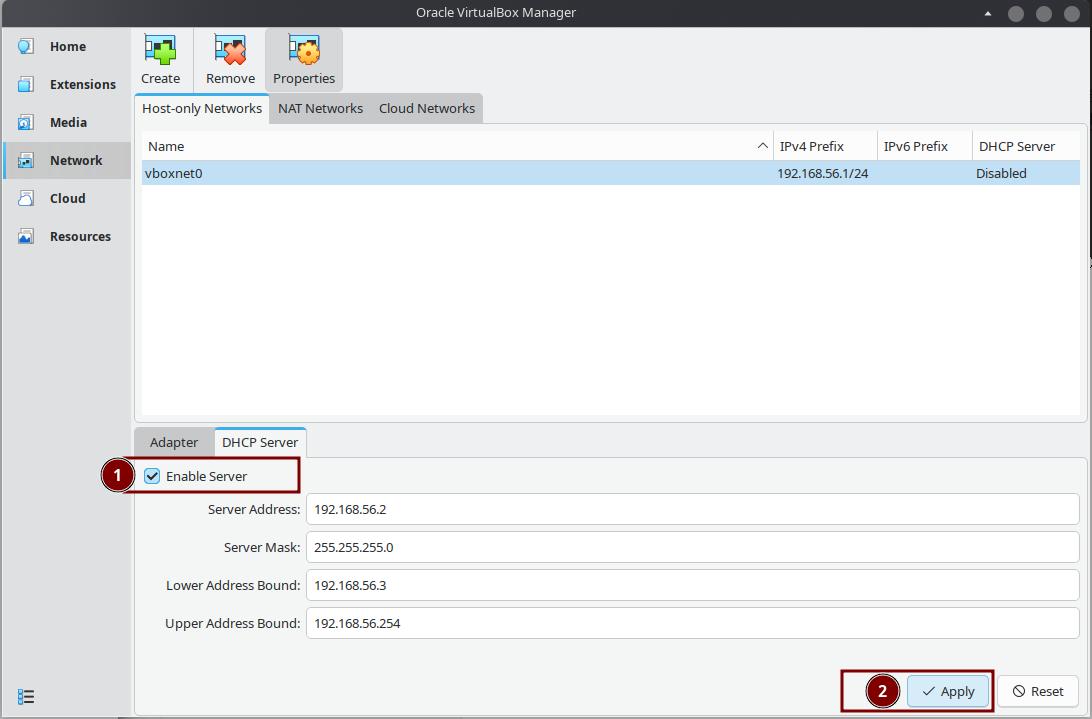
Task: Click the Disabled DHCP status cell
Action: [x=1001, y=173]
